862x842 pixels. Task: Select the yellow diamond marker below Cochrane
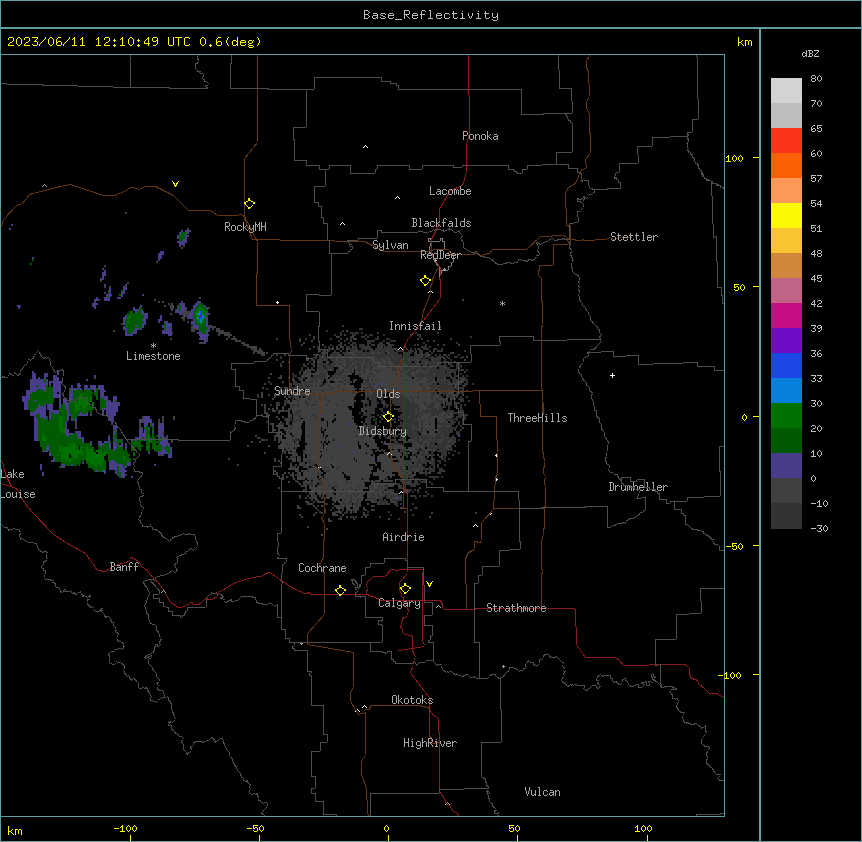click(x=340, y=590)
